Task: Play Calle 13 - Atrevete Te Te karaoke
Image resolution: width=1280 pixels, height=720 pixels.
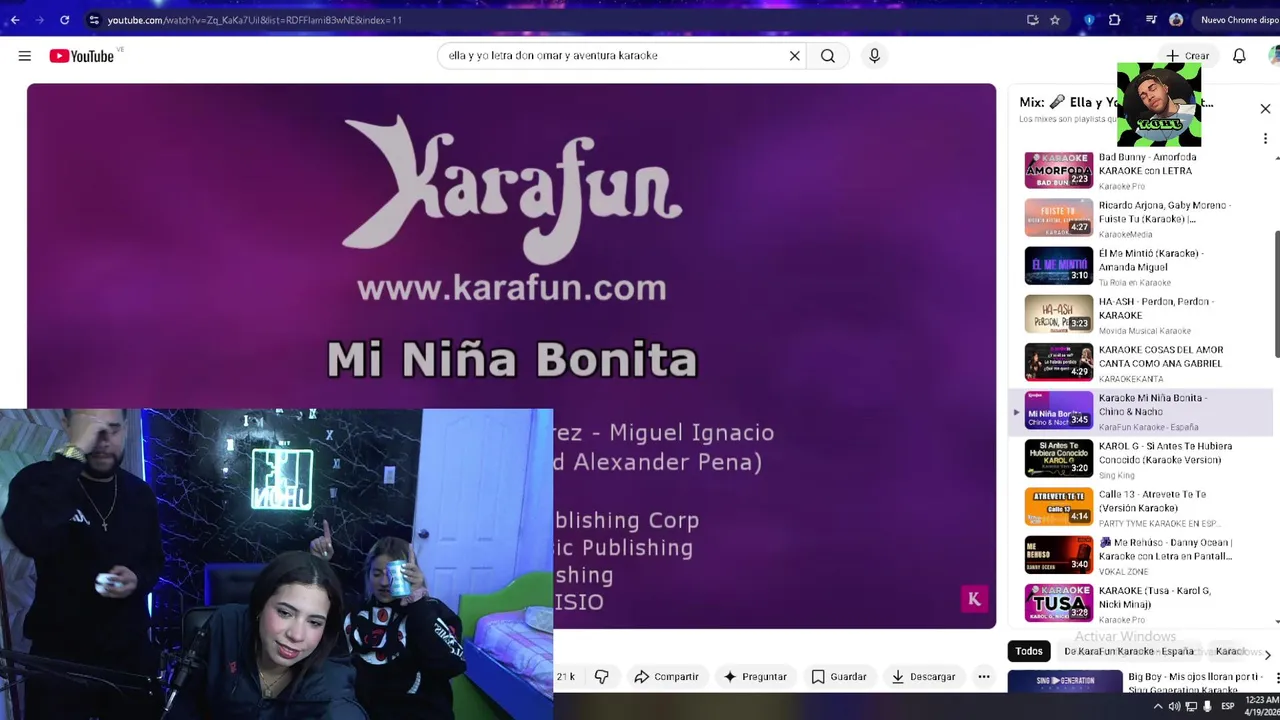Action: tap(1140, 507)
